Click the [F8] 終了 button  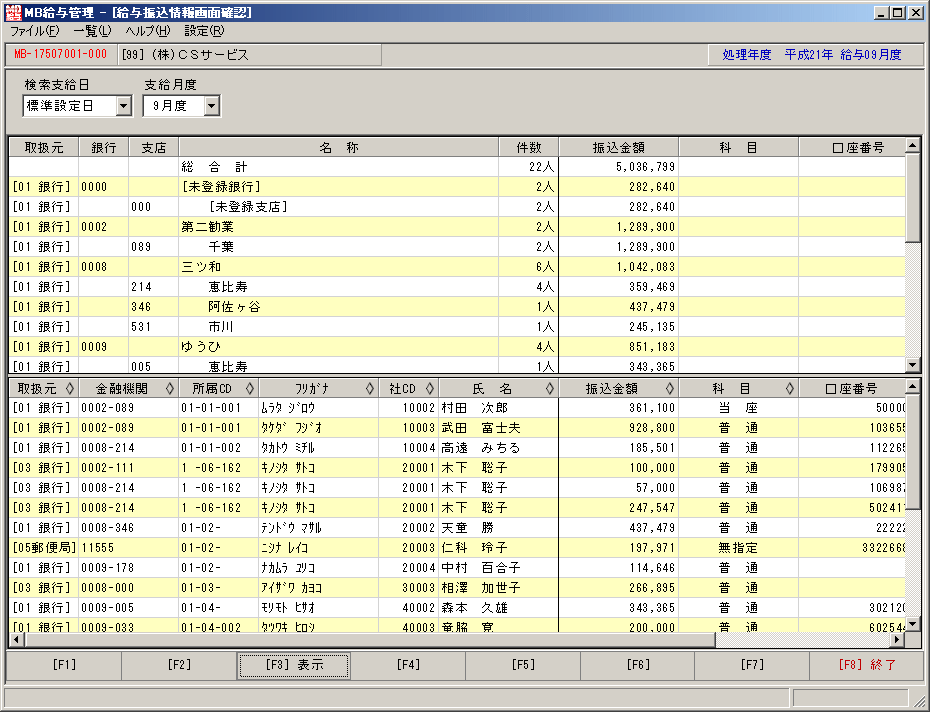tap(867, 665)
